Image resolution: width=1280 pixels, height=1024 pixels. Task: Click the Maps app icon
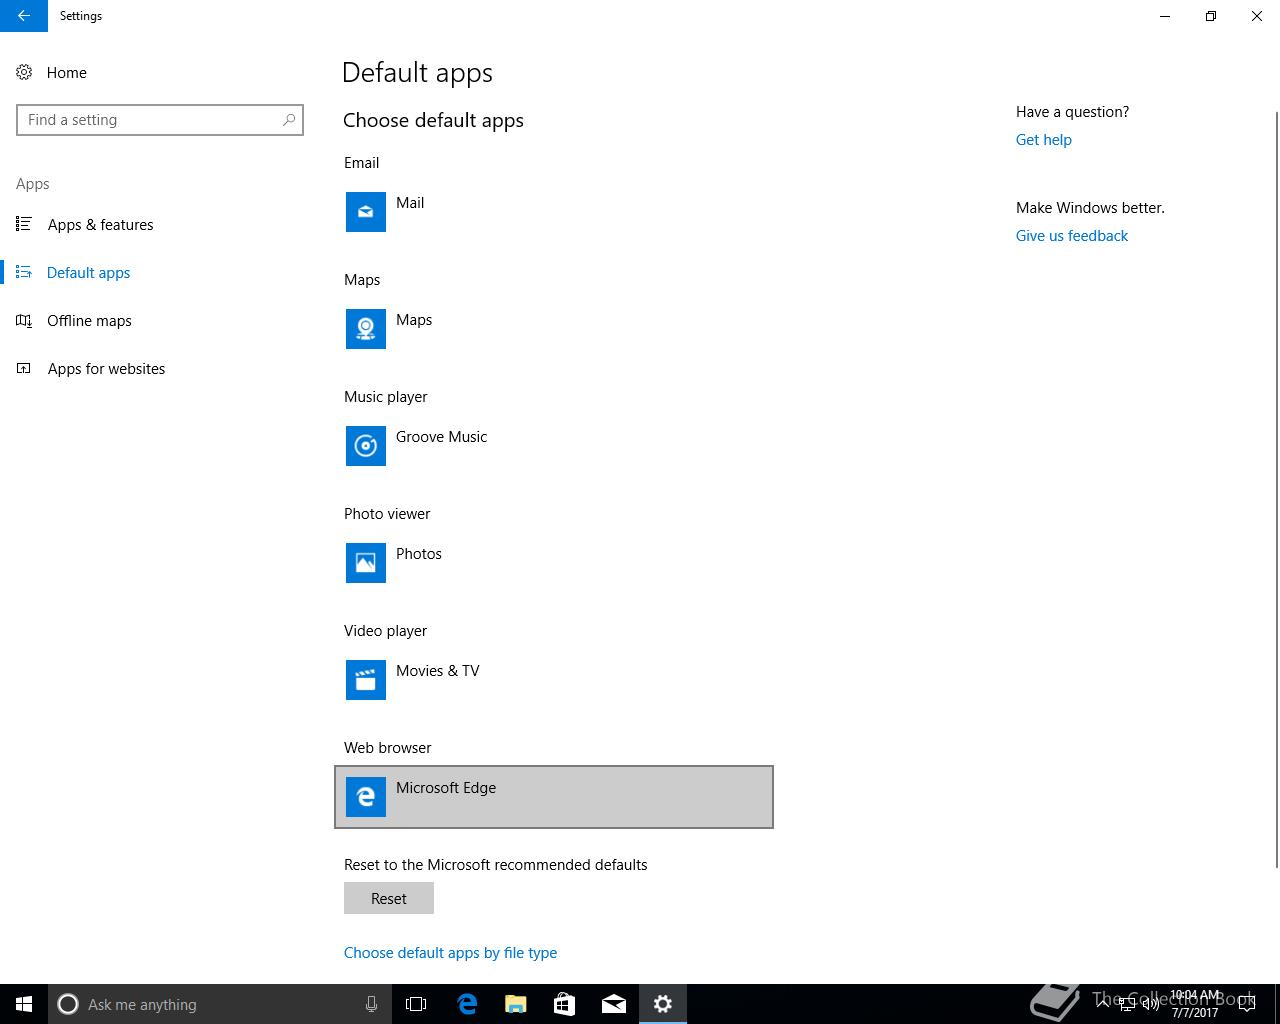[366, 329]
